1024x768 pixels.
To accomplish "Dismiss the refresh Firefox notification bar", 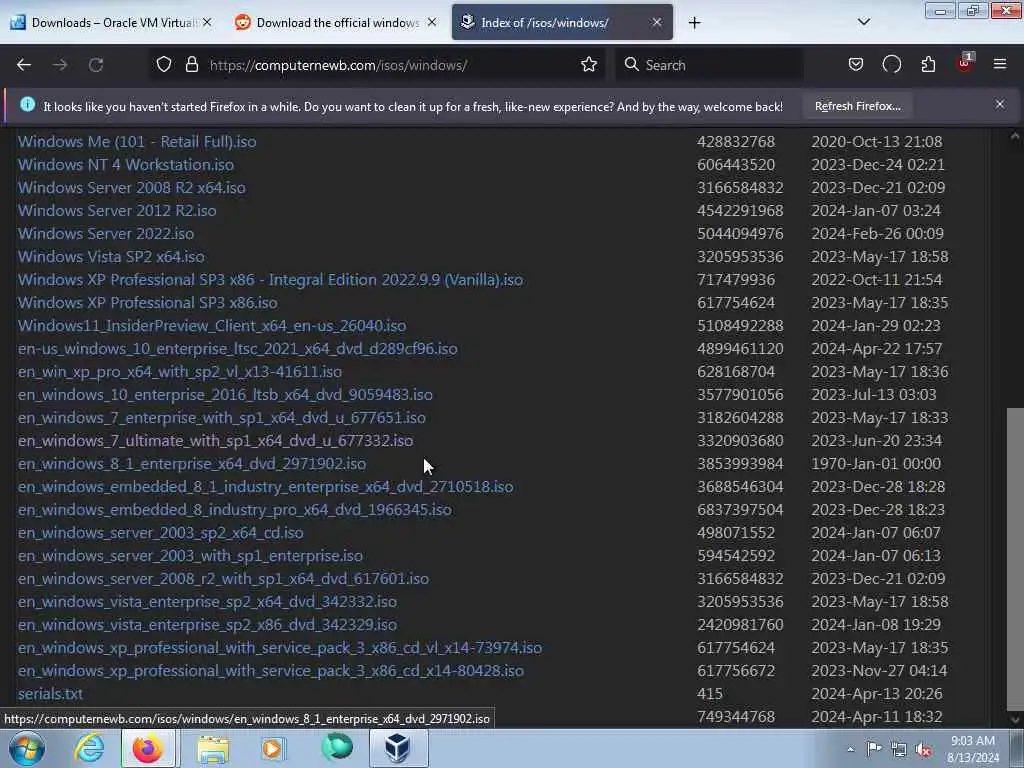I will coord(1000,104).
